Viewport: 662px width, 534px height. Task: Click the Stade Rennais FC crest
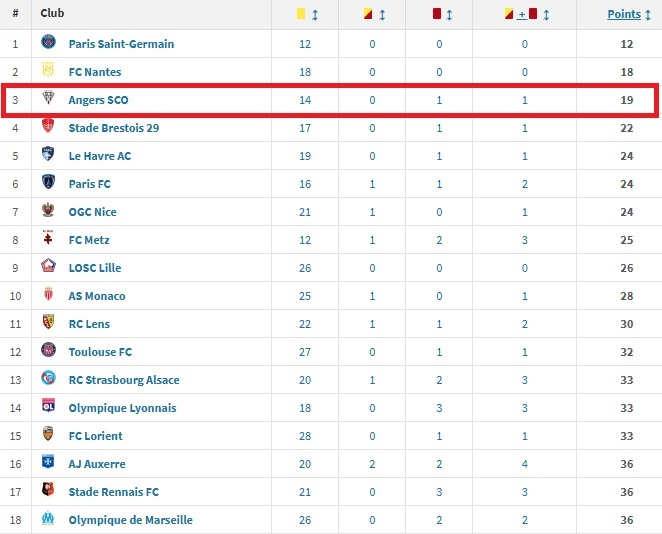pyautogui.click(x=48, y=491)
